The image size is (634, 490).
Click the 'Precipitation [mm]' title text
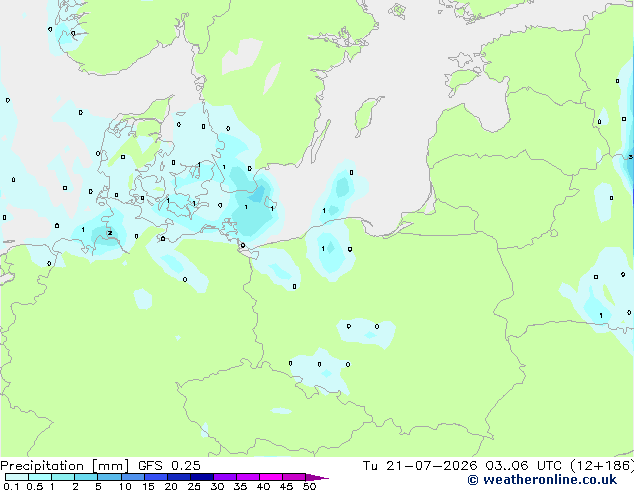pyautogui.click(x=64, y=466)
